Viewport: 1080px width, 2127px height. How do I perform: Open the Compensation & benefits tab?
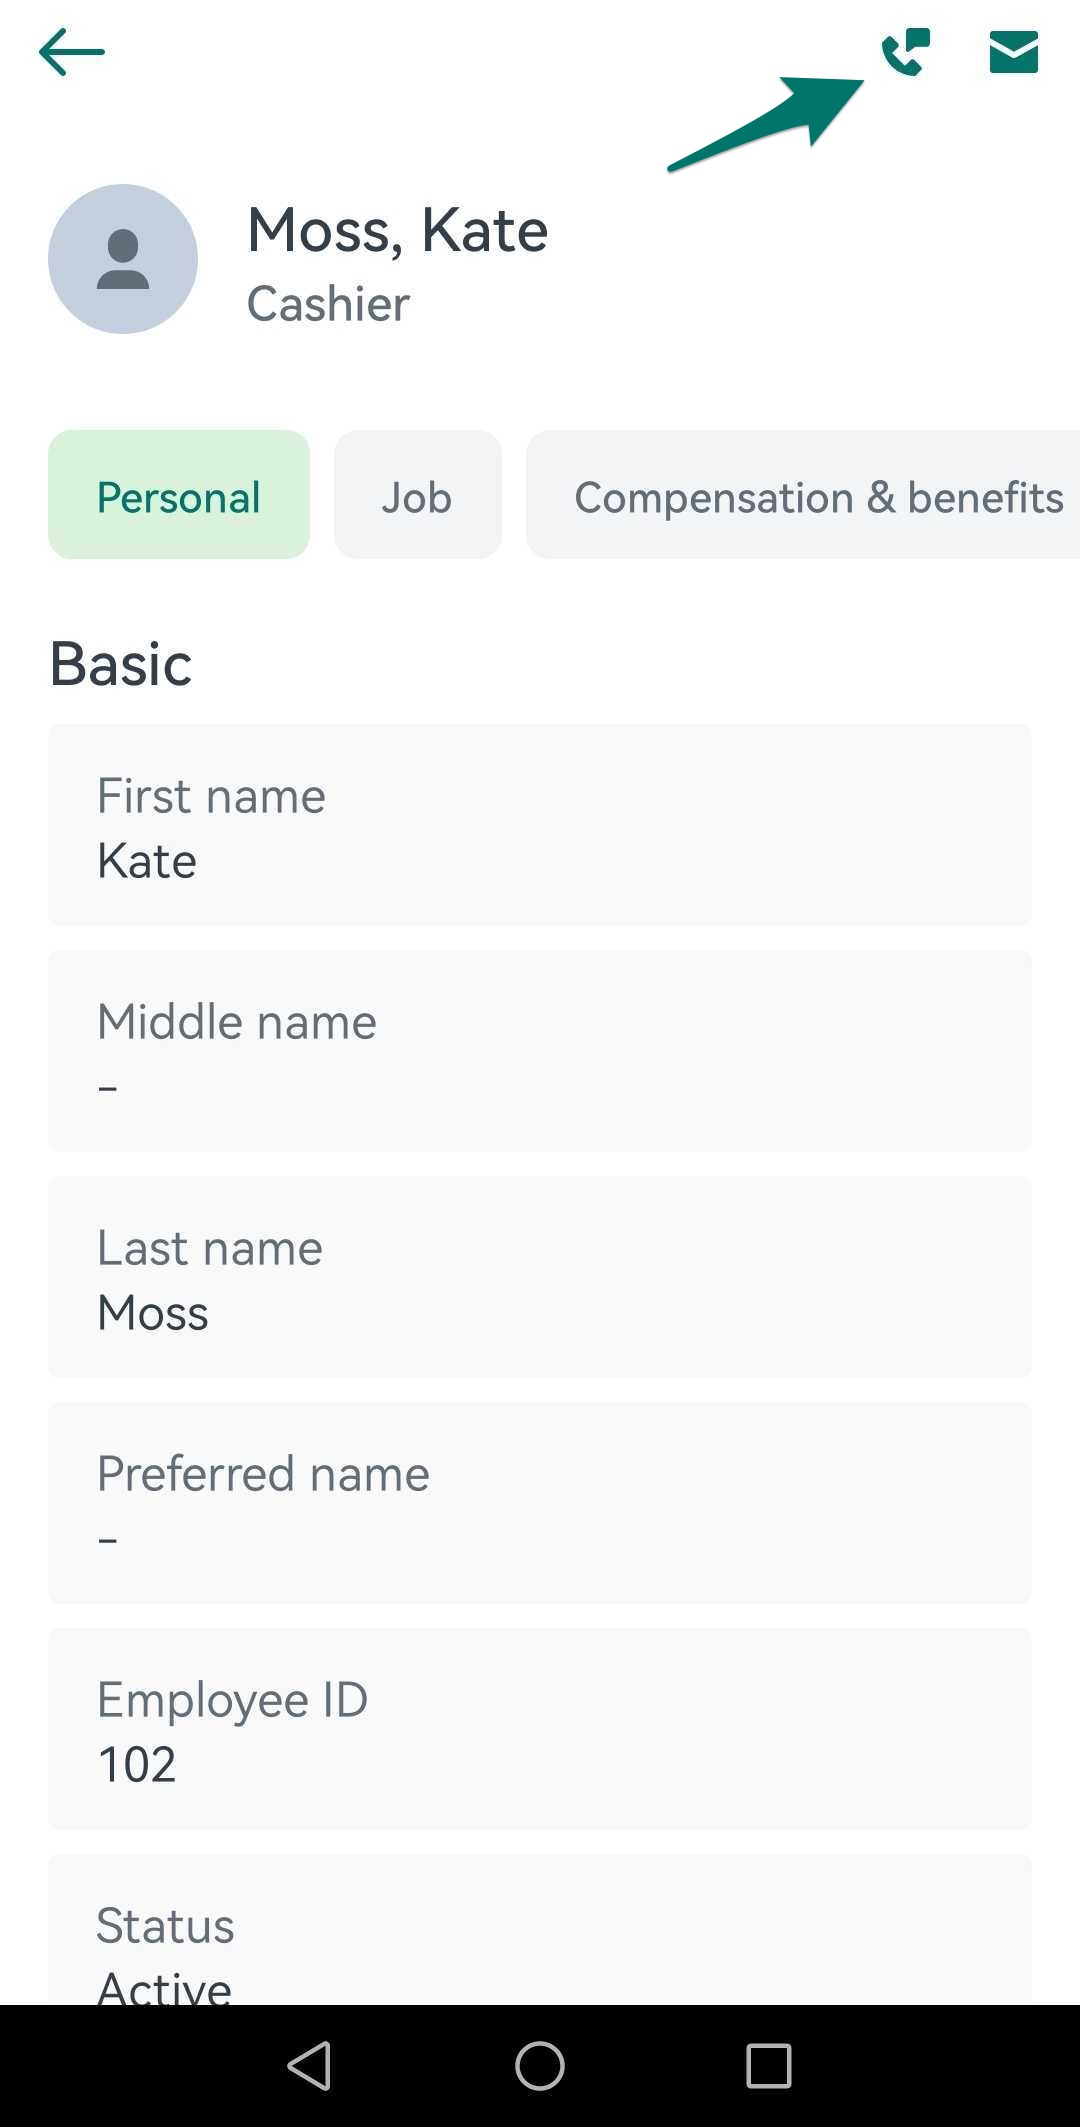pos(818,495)
